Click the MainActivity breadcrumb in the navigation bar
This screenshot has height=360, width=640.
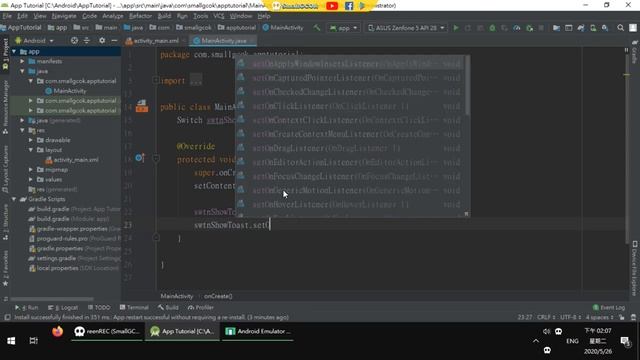[x=283, y=28]
